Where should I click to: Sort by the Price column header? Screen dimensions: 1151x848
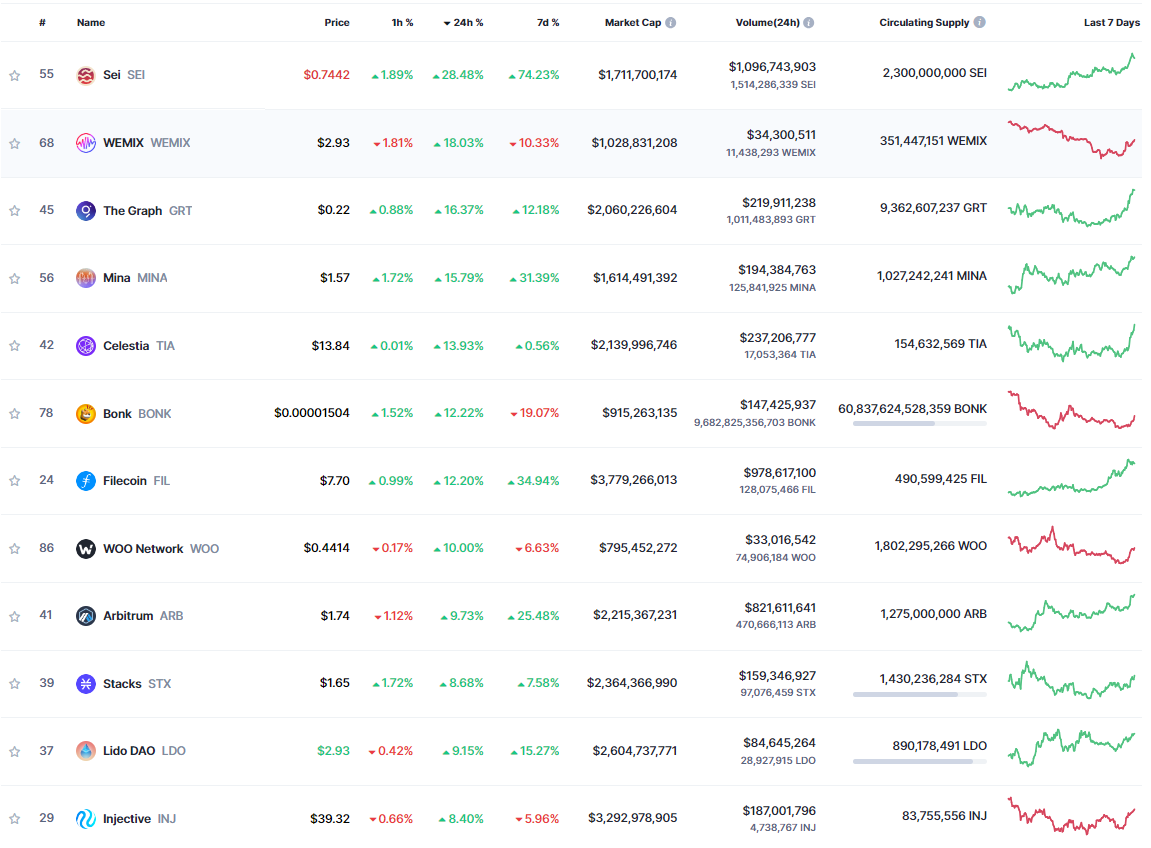337,23
